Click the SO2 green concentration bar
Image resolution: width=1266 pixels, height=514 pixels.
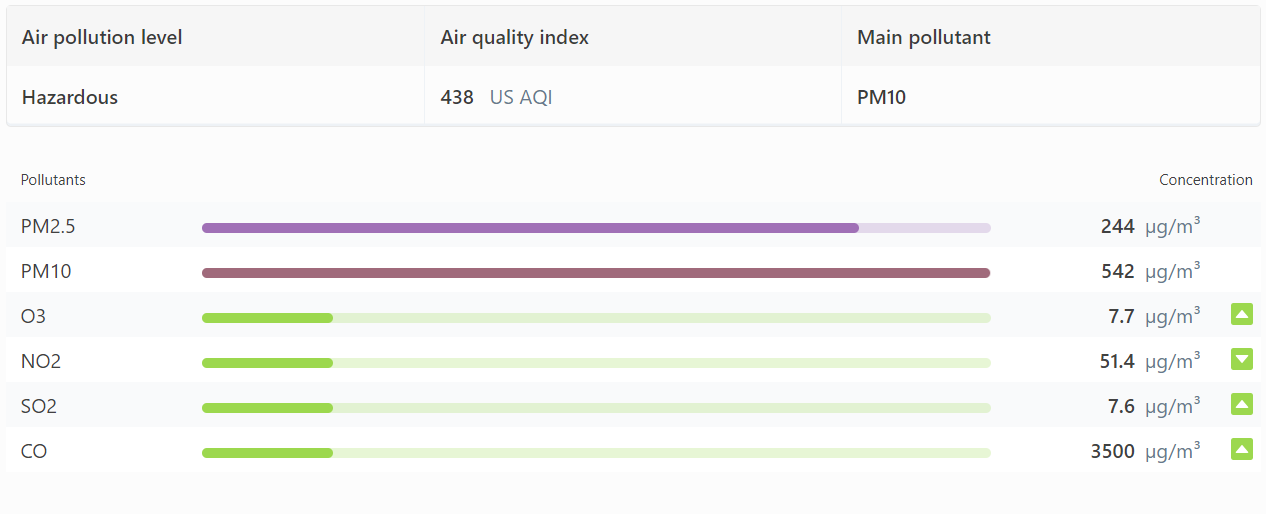click(596, 408)
